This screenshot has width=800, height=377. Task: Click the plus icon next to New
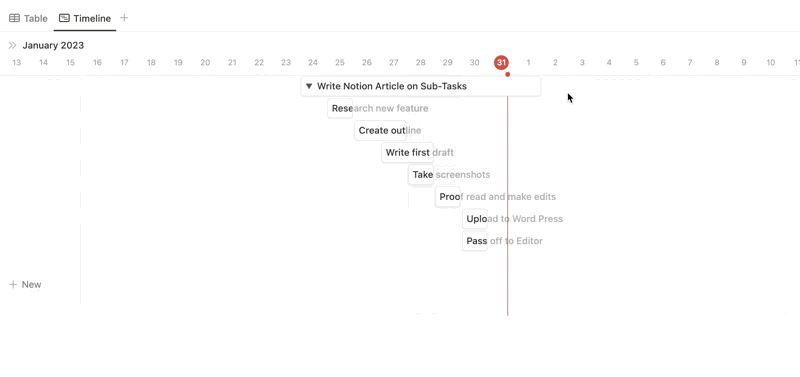pyautogui.click(x=13, y=284)
